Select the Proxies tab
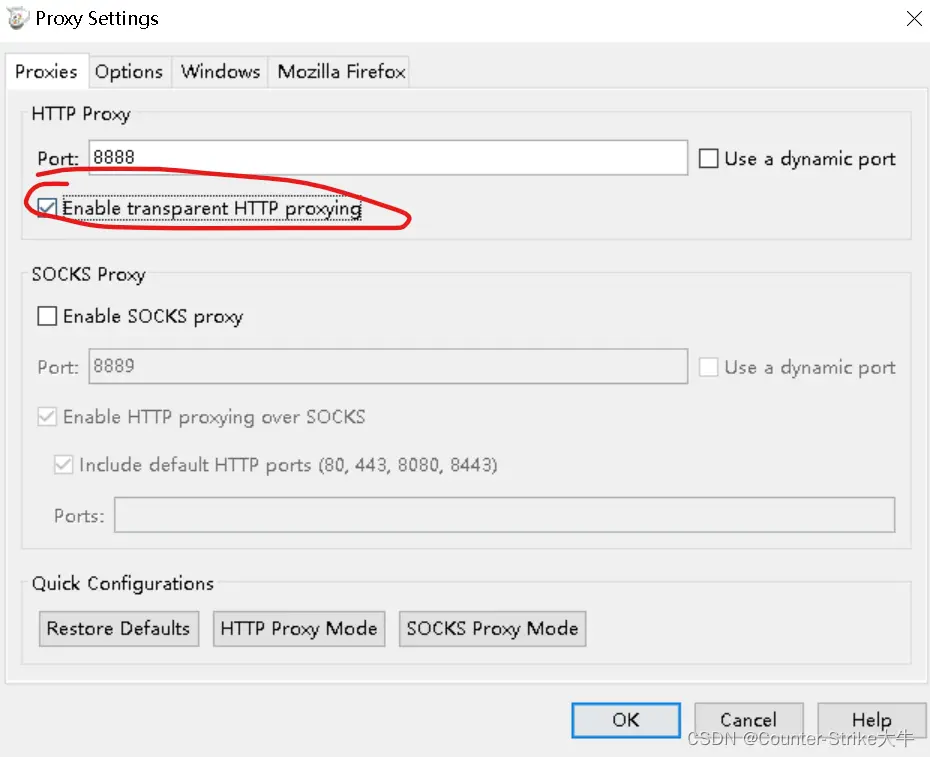This screenshot has width=930, height=757. [46, 72]
